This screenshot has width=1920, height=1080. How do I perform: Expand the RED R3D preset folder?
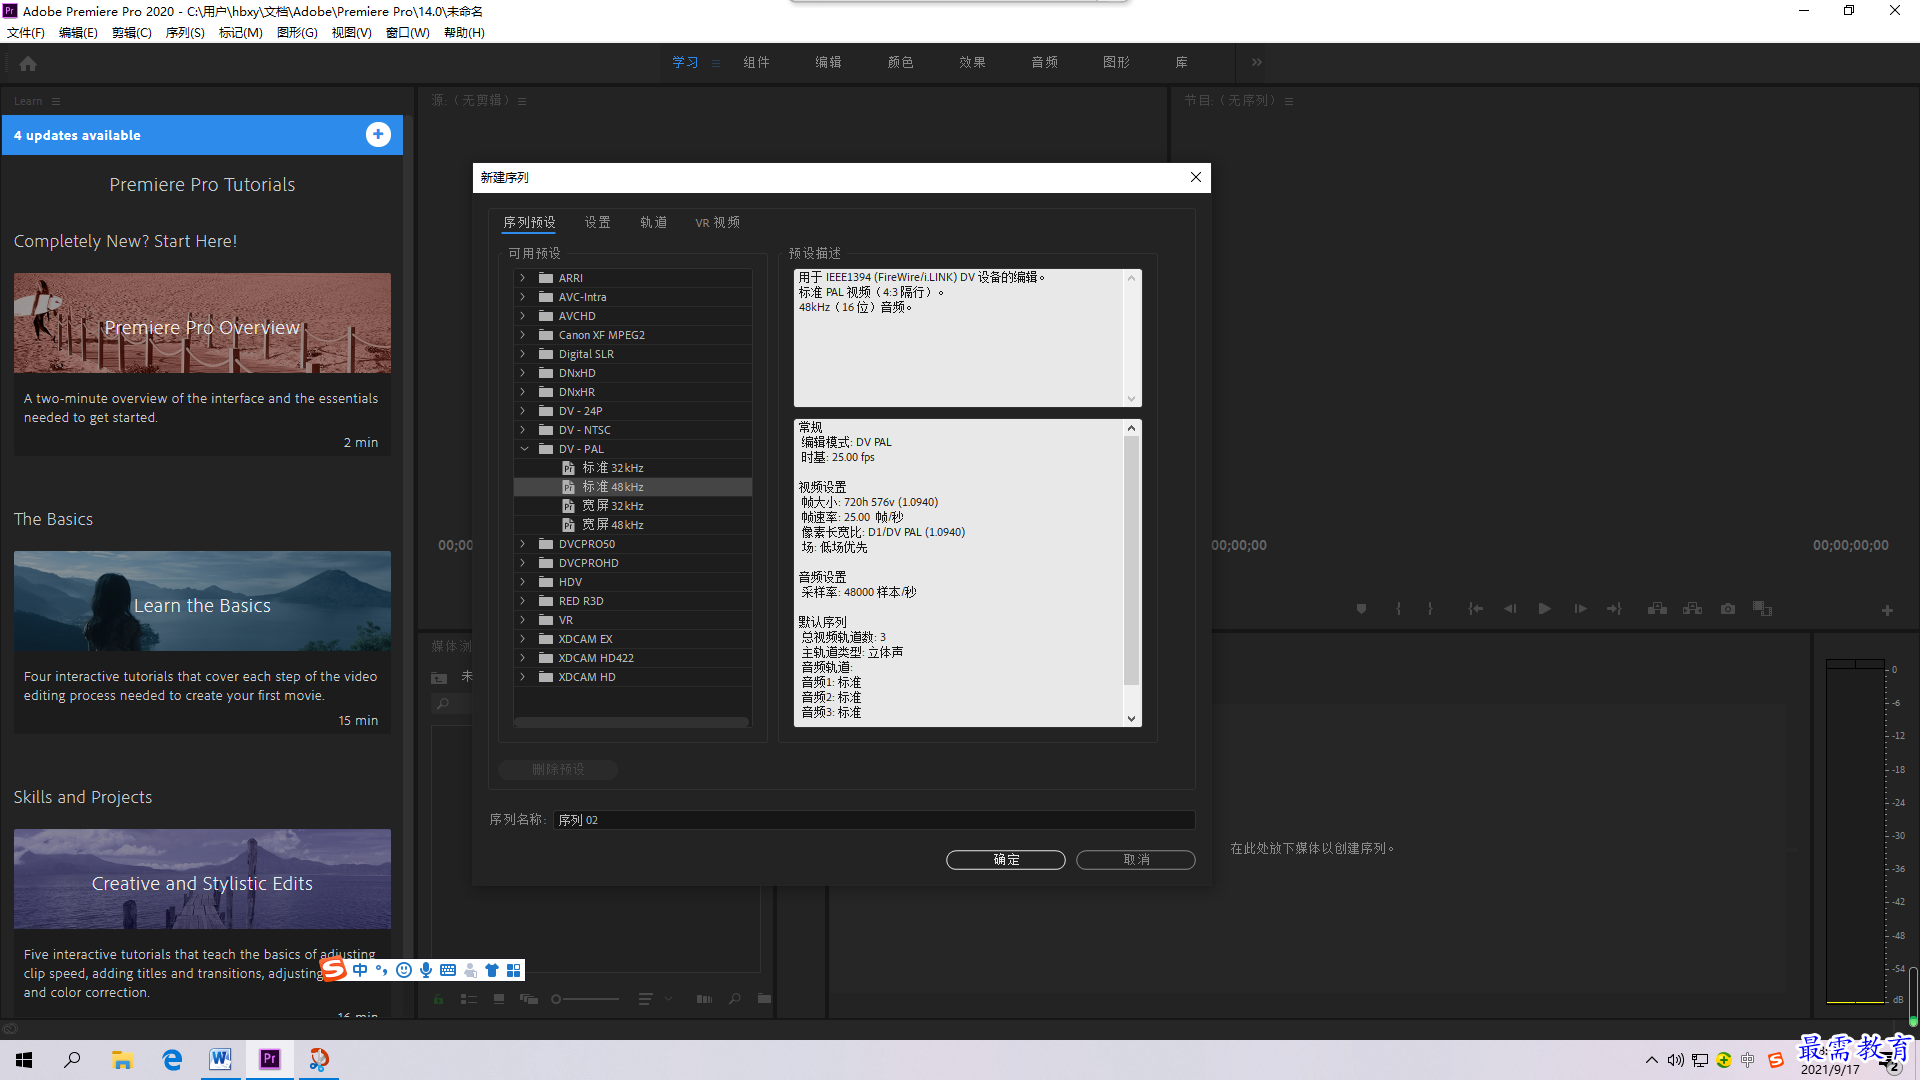click(x=522, y=601)
